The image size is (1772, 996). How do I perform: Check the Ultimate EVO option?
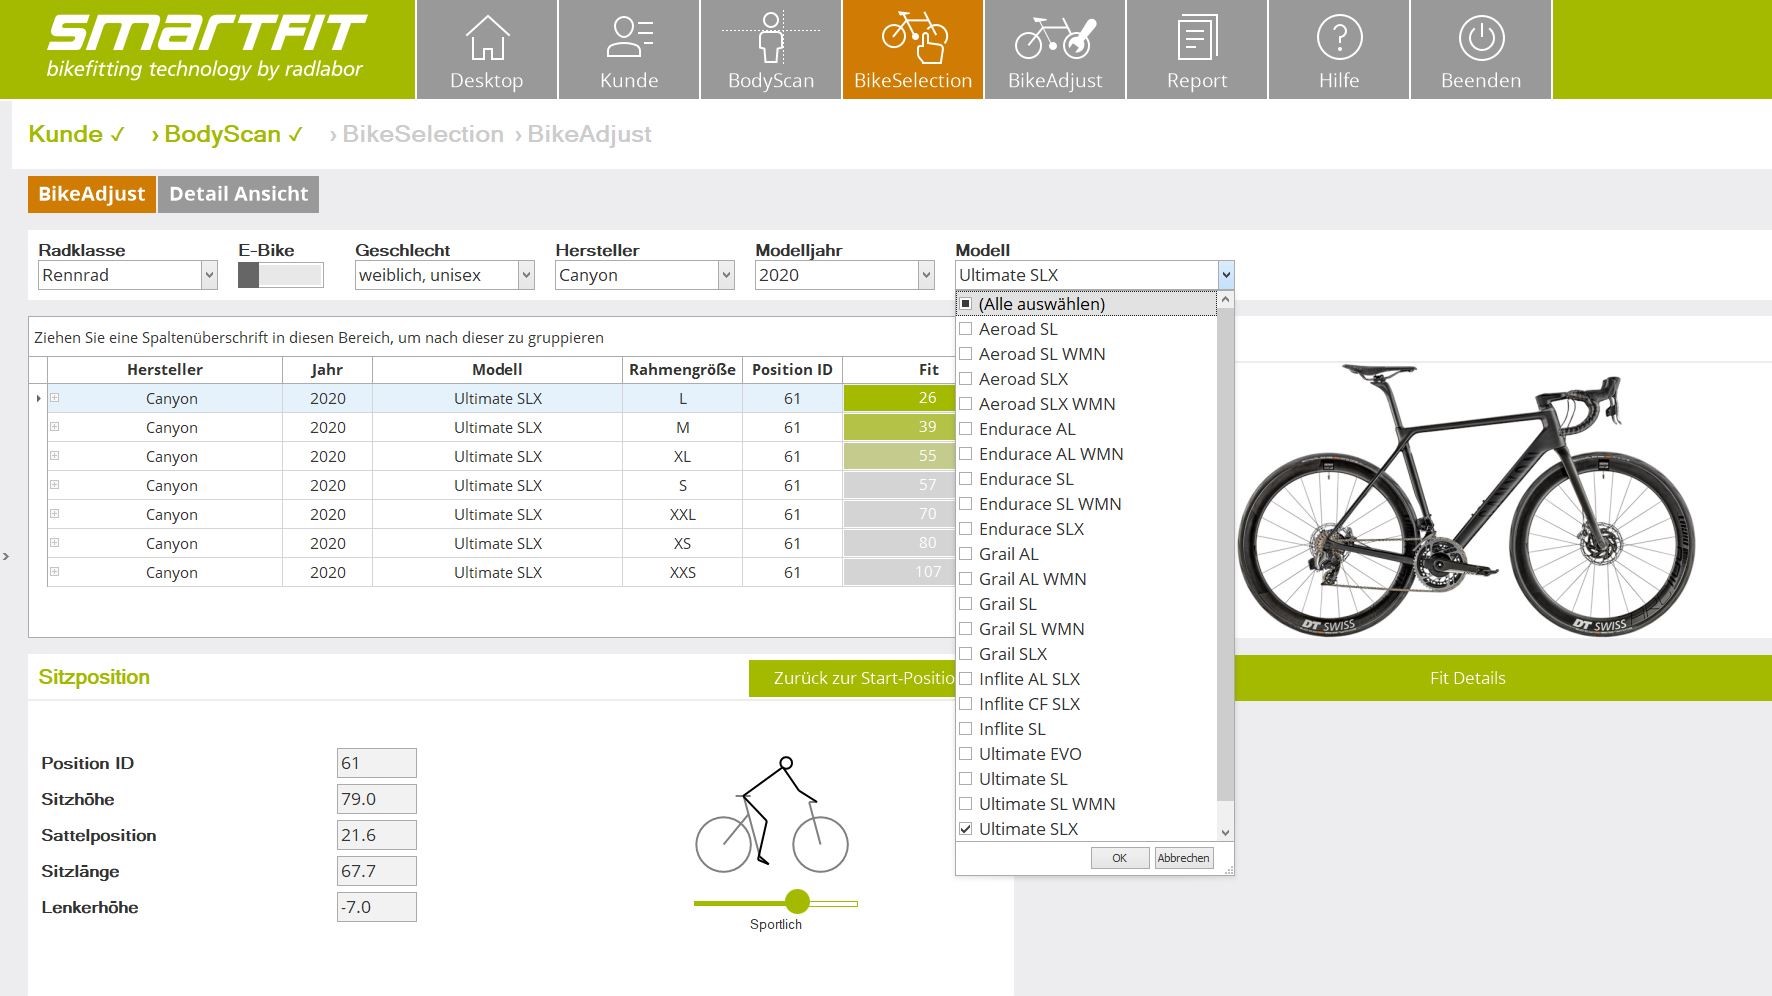[966, 754]
